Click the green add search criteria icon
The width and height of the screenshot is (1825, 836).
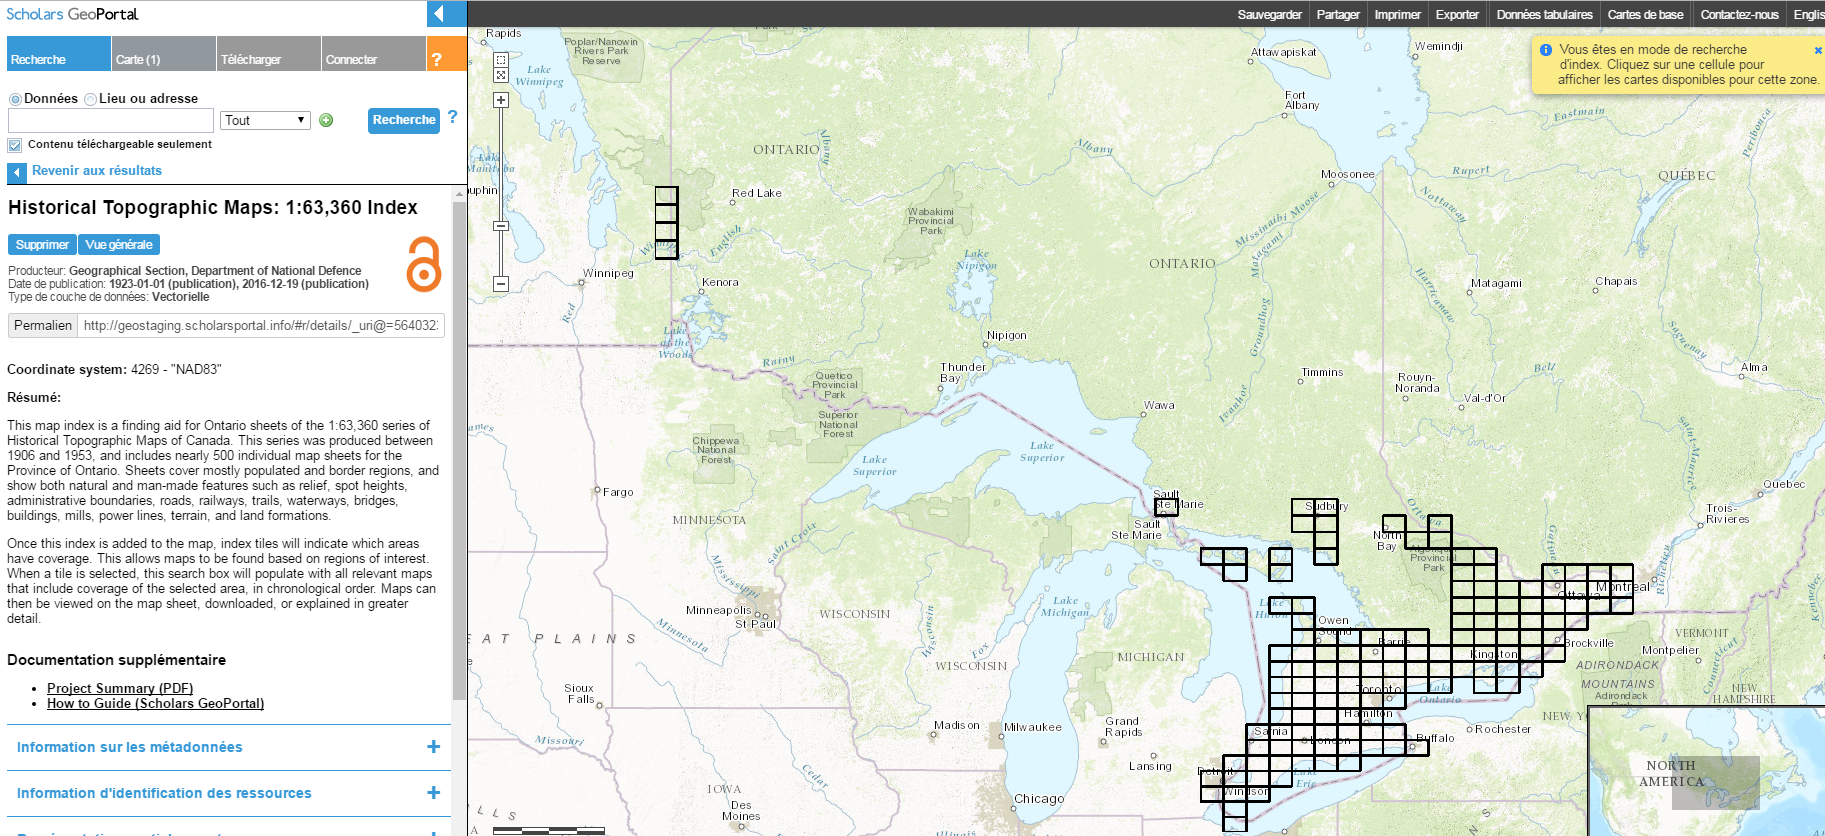pyautogui.click(x=326, y=120)
